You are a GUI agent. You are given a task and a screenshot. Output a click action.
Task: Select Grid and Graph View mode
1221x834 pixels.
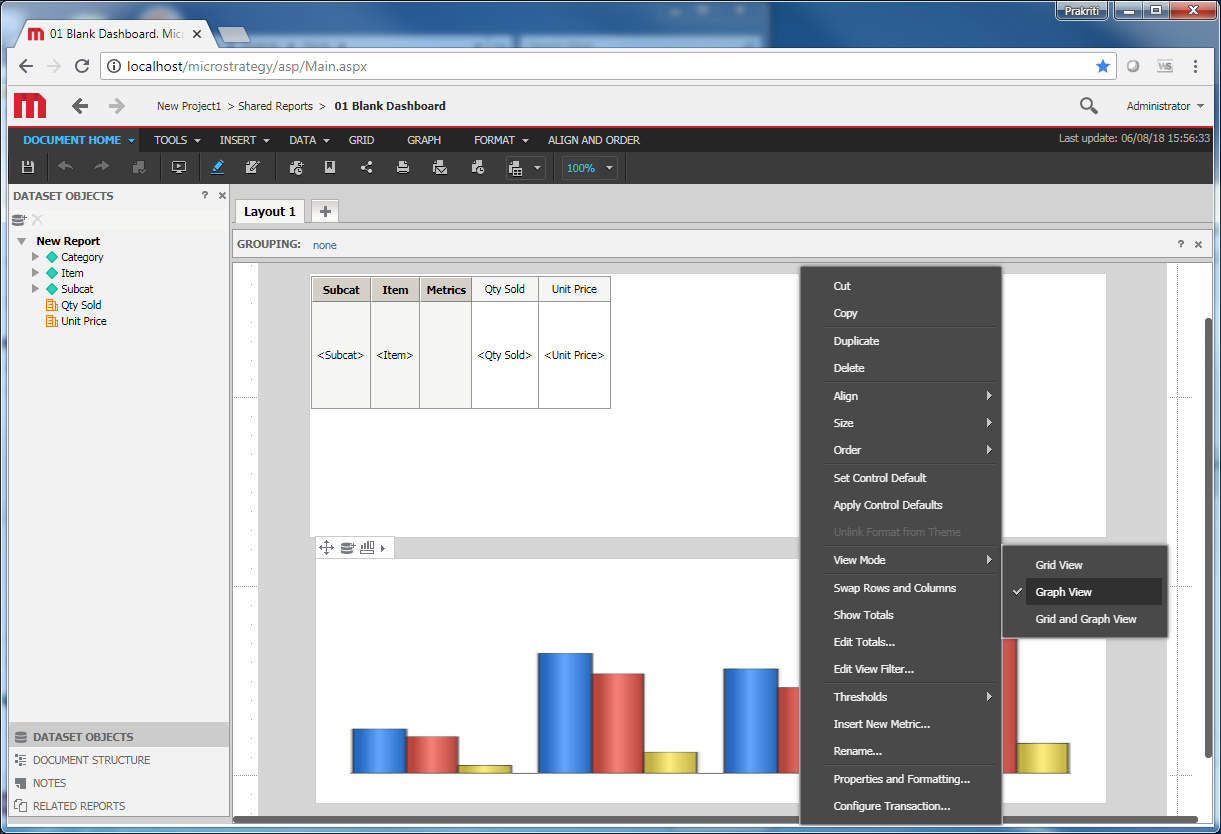coord(1085,619)
